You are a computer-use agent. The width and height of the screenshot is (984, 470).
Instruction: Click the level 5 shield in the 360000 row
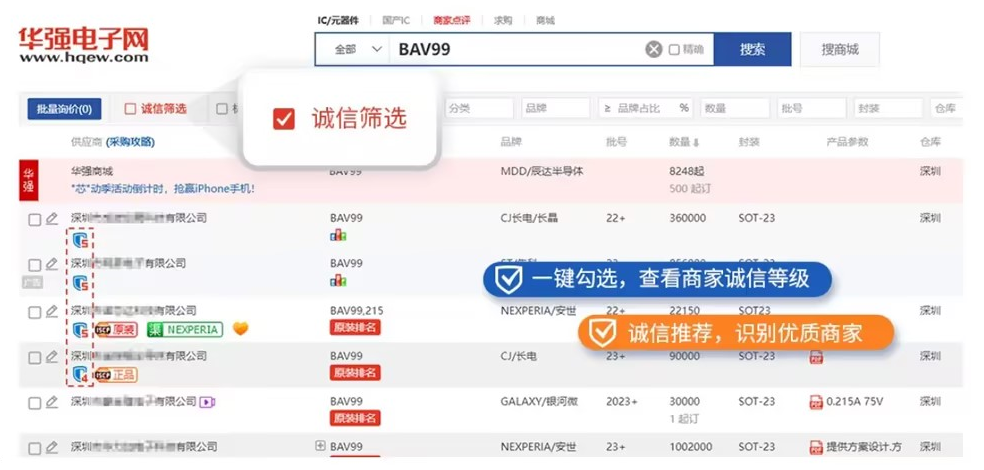(80, 240)
